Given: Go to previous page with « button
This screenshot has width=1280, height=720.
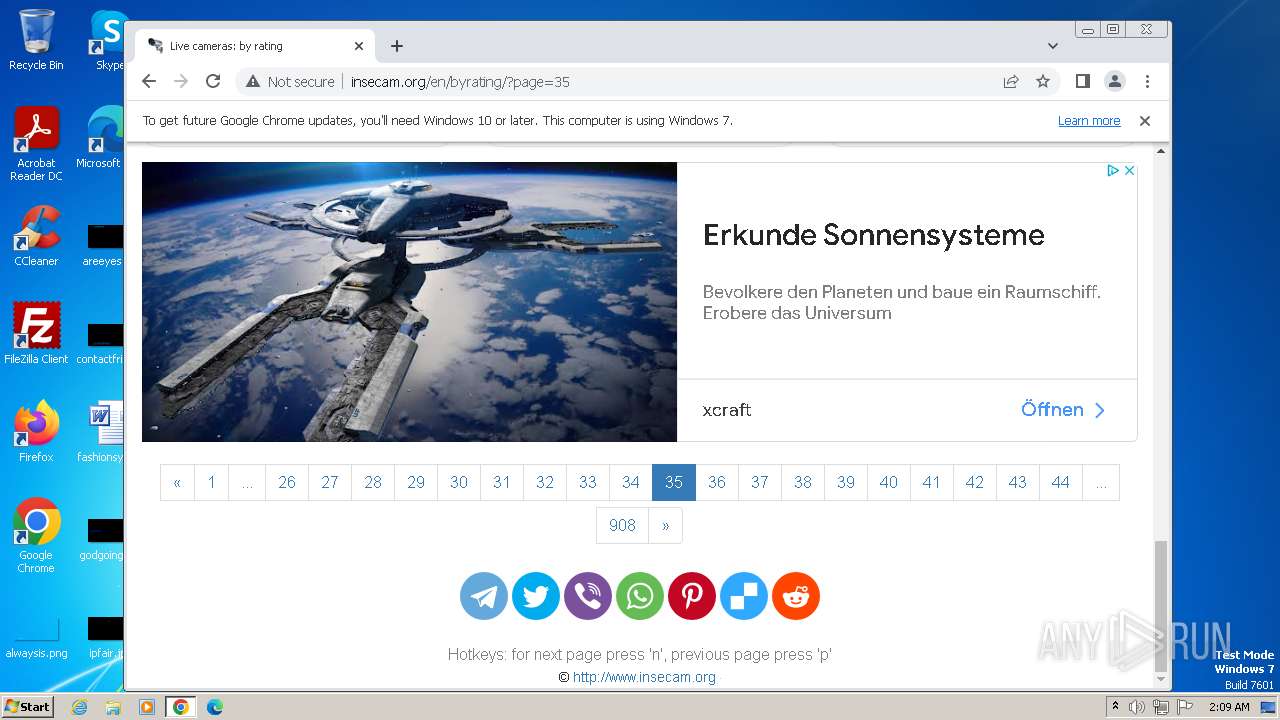Looking at the screenshot, I should pos(177,482).
